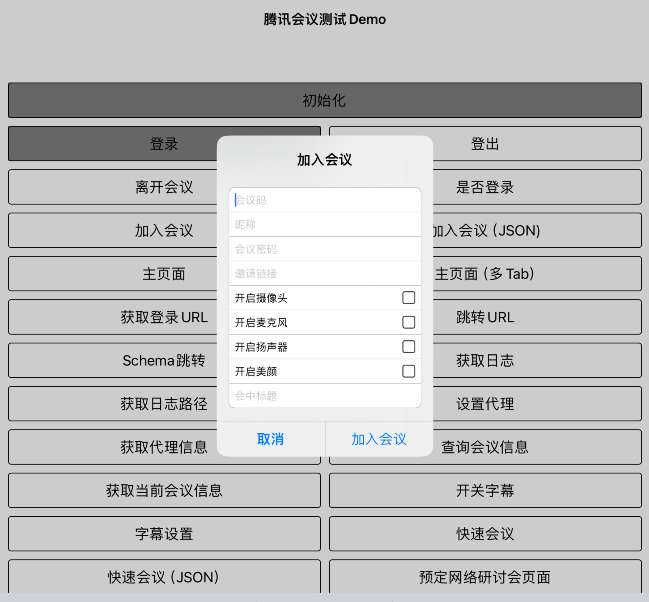Click the 邀请链接 text field
649x602 pixels.
tap(325, 273)
